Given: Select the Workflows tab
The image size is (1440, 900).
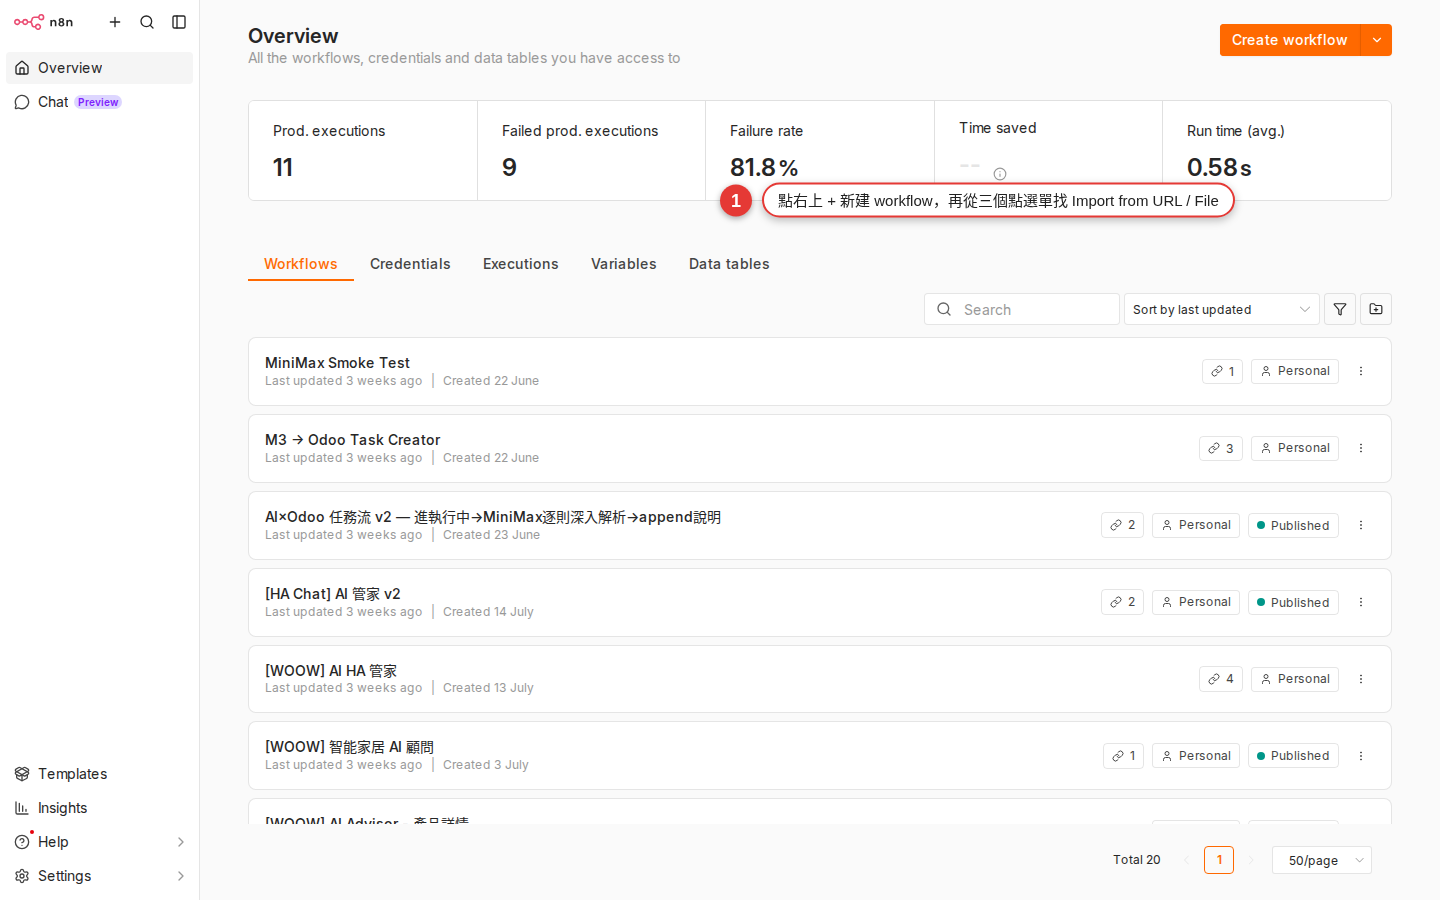Looking at the screenshot, I should (x=301, y=264).
